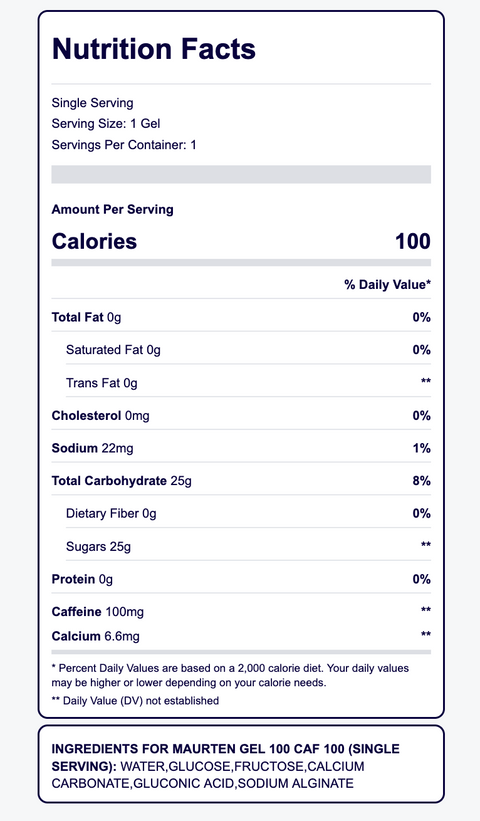The image size is (480, 821).
Task: Click the Total Carbohydrate 25g row
Action: coord(241,481)
